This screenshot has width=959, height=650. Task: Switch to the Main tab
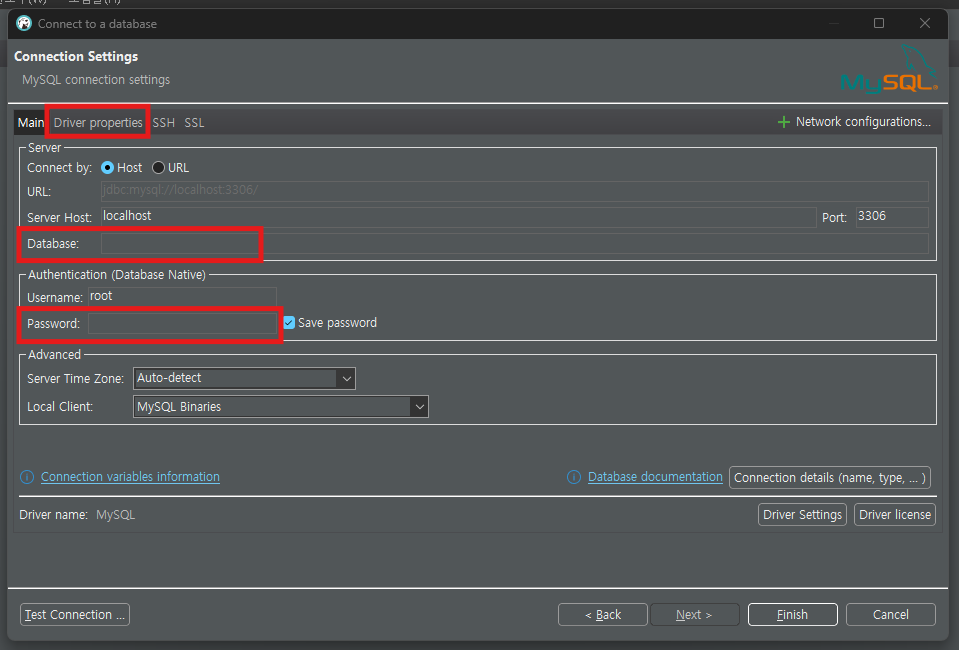[31, 122]
